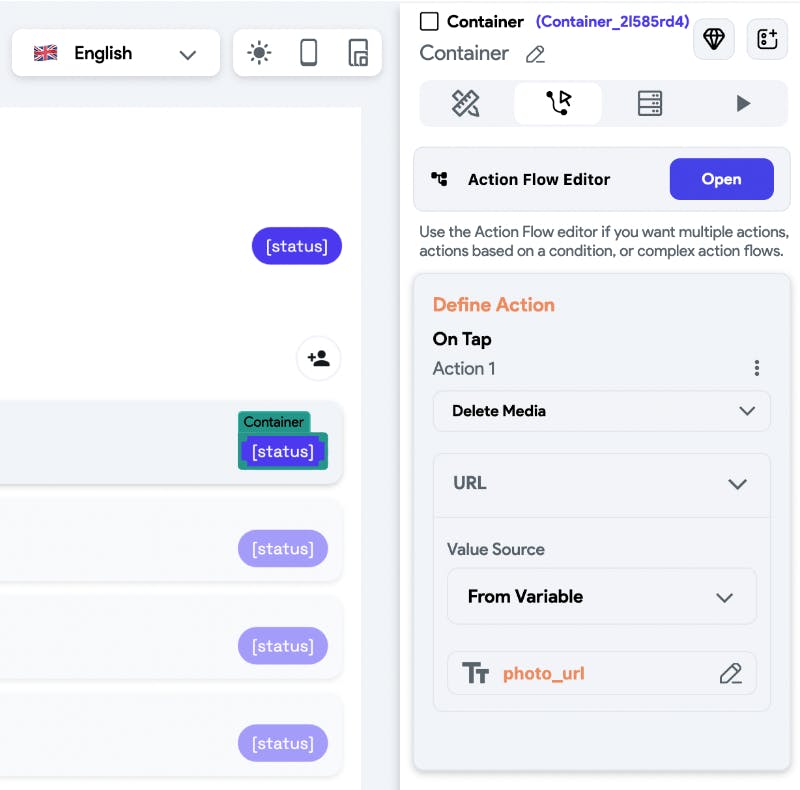This screenshot has height=790, width=800.
Task: Open Action 1 three-dot options menu
Action: pyautogui.click(x=757, y=368)
